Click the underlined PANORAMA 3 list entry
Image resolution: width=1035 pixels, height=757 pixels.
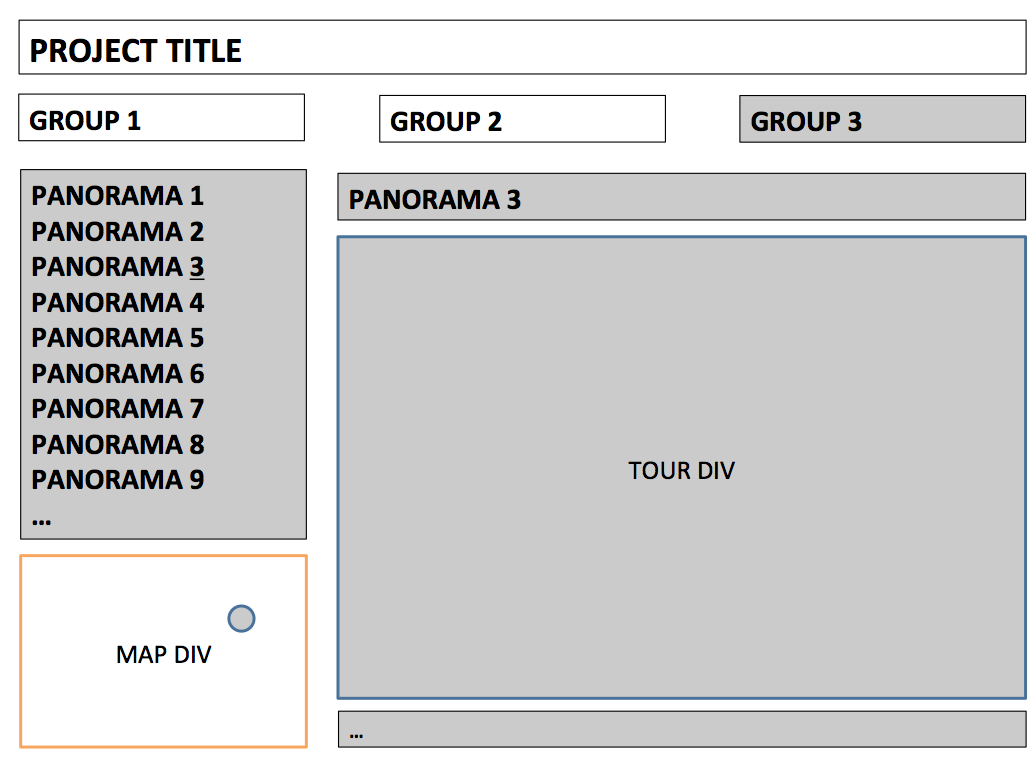117,267
